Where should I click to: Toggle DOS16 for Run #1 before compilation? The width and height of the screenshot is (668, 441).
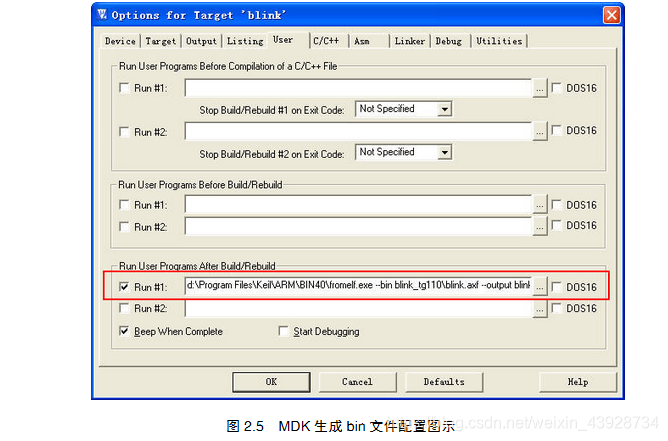pos(556,87)
